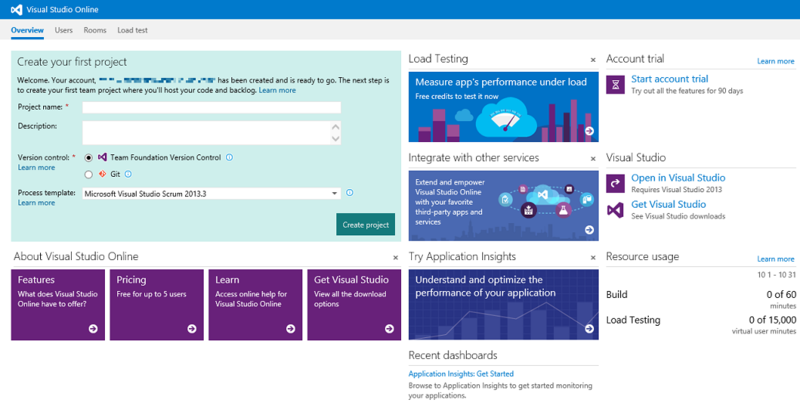Open Measure app's performance under load banner
Screen dimensions: 800x406
point(504,107)
